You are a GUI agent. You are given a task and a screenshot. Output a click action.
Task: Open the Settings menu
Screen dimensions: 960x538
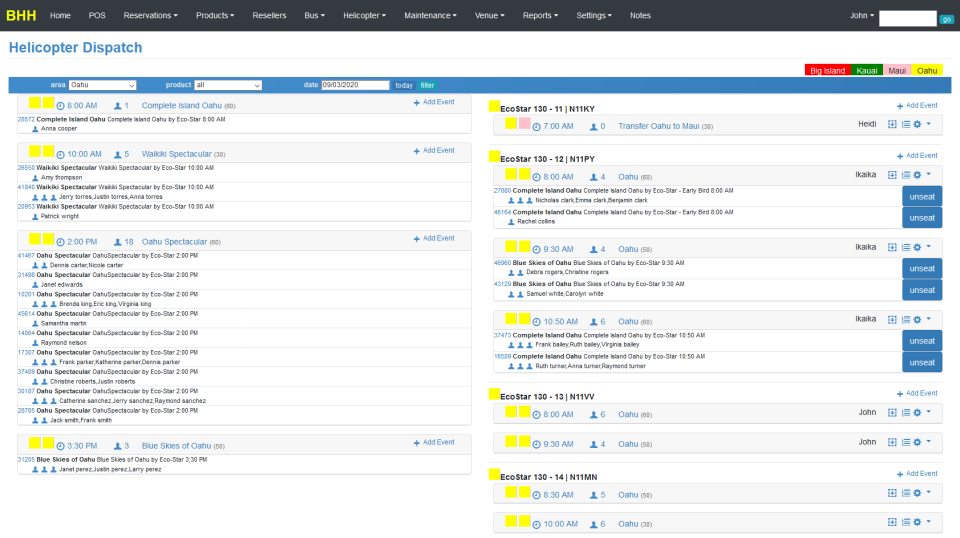click(593, 15)
